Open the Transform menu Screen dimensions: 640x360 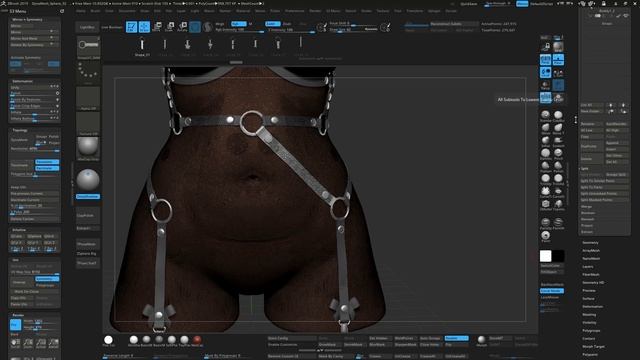point(415,11)
